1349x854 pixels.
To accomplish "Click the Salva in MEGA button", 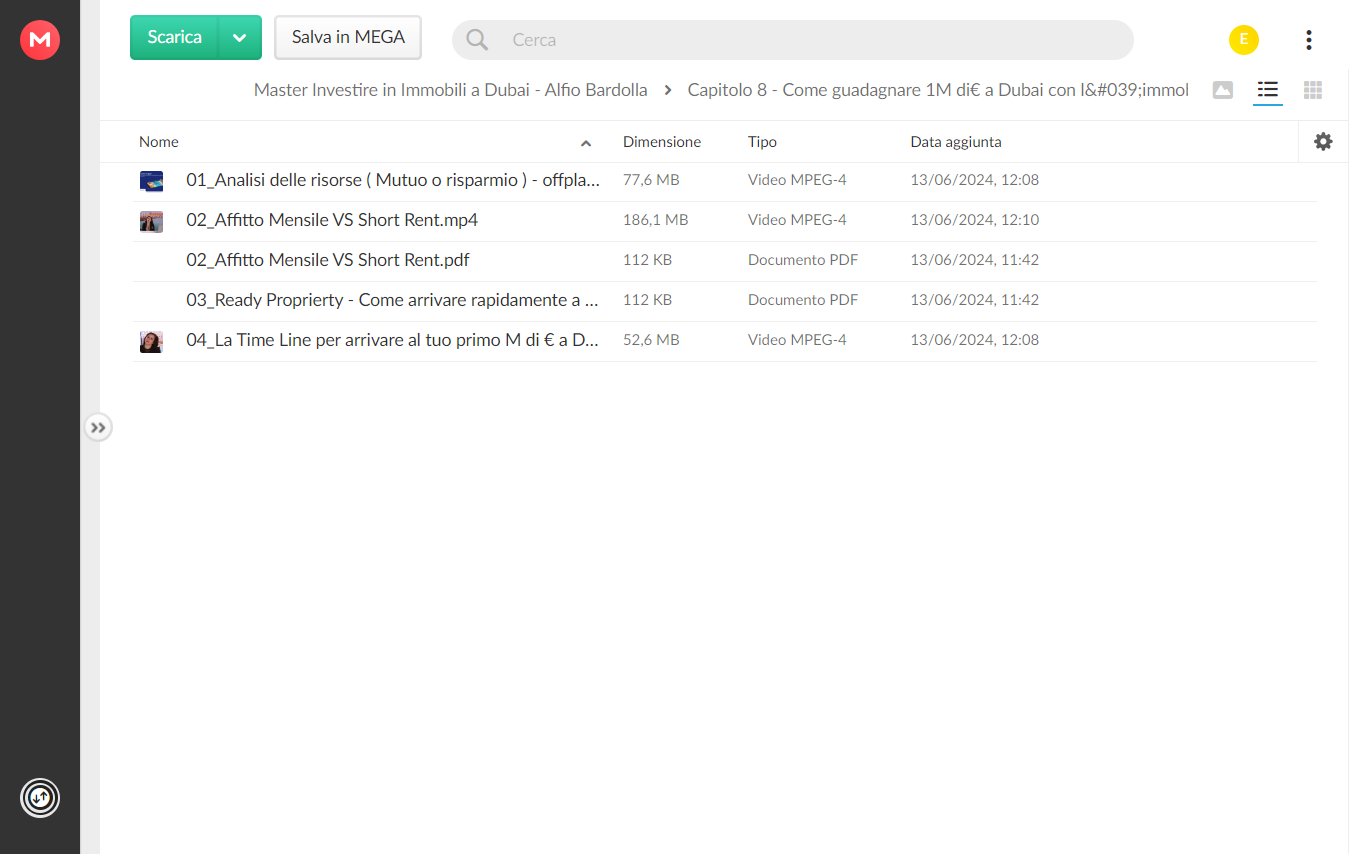I will 348,38.
